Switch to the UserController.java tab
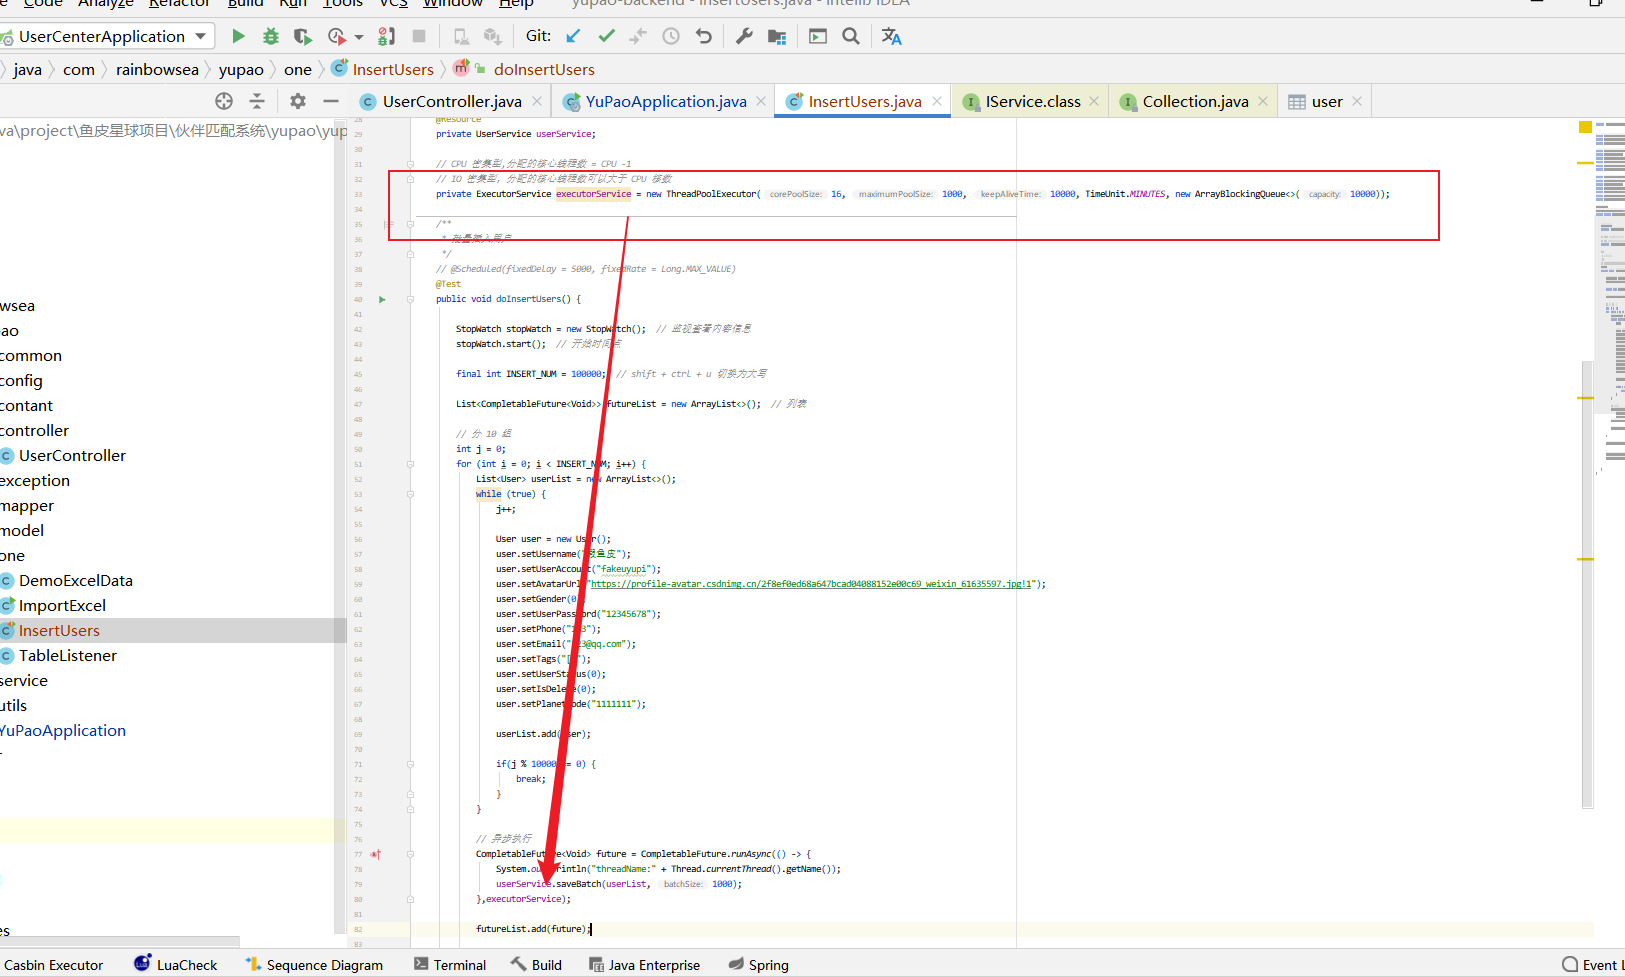 tap(451, 101)
